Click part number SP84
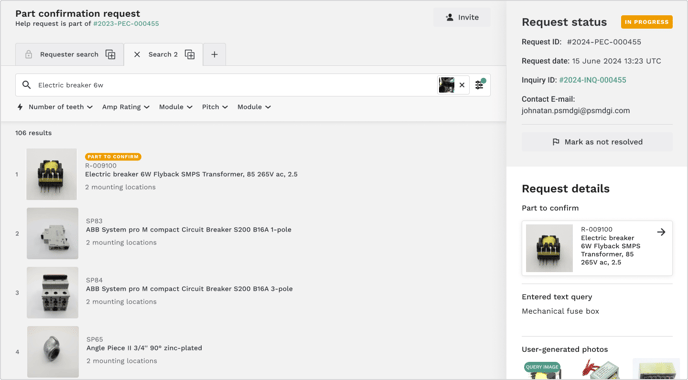This screenshot has height=380, width=688. [94, 280]
